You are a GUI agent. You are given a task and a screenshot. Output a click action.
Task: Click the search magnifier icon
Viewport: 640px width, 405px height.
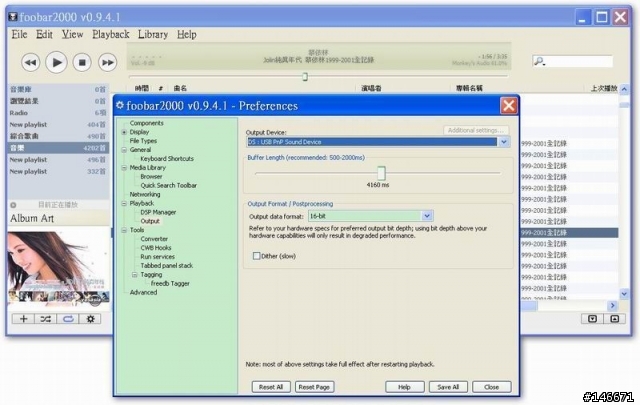pyautogui.click(x=539, y=61)
